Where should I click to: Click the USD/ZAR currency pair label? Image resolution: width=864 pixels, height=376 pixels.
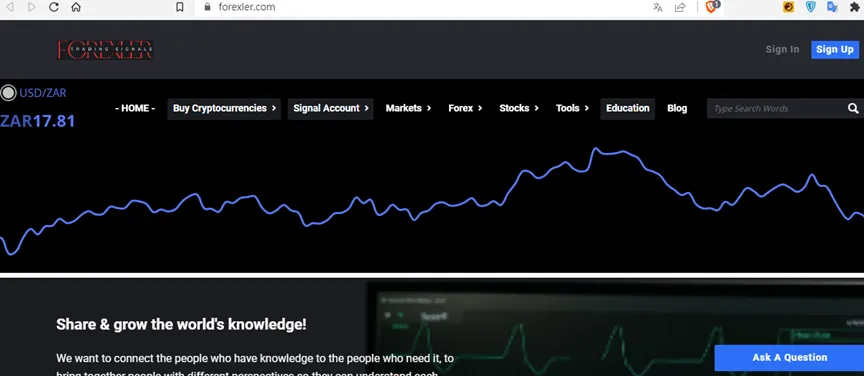(x=43, y=93)
